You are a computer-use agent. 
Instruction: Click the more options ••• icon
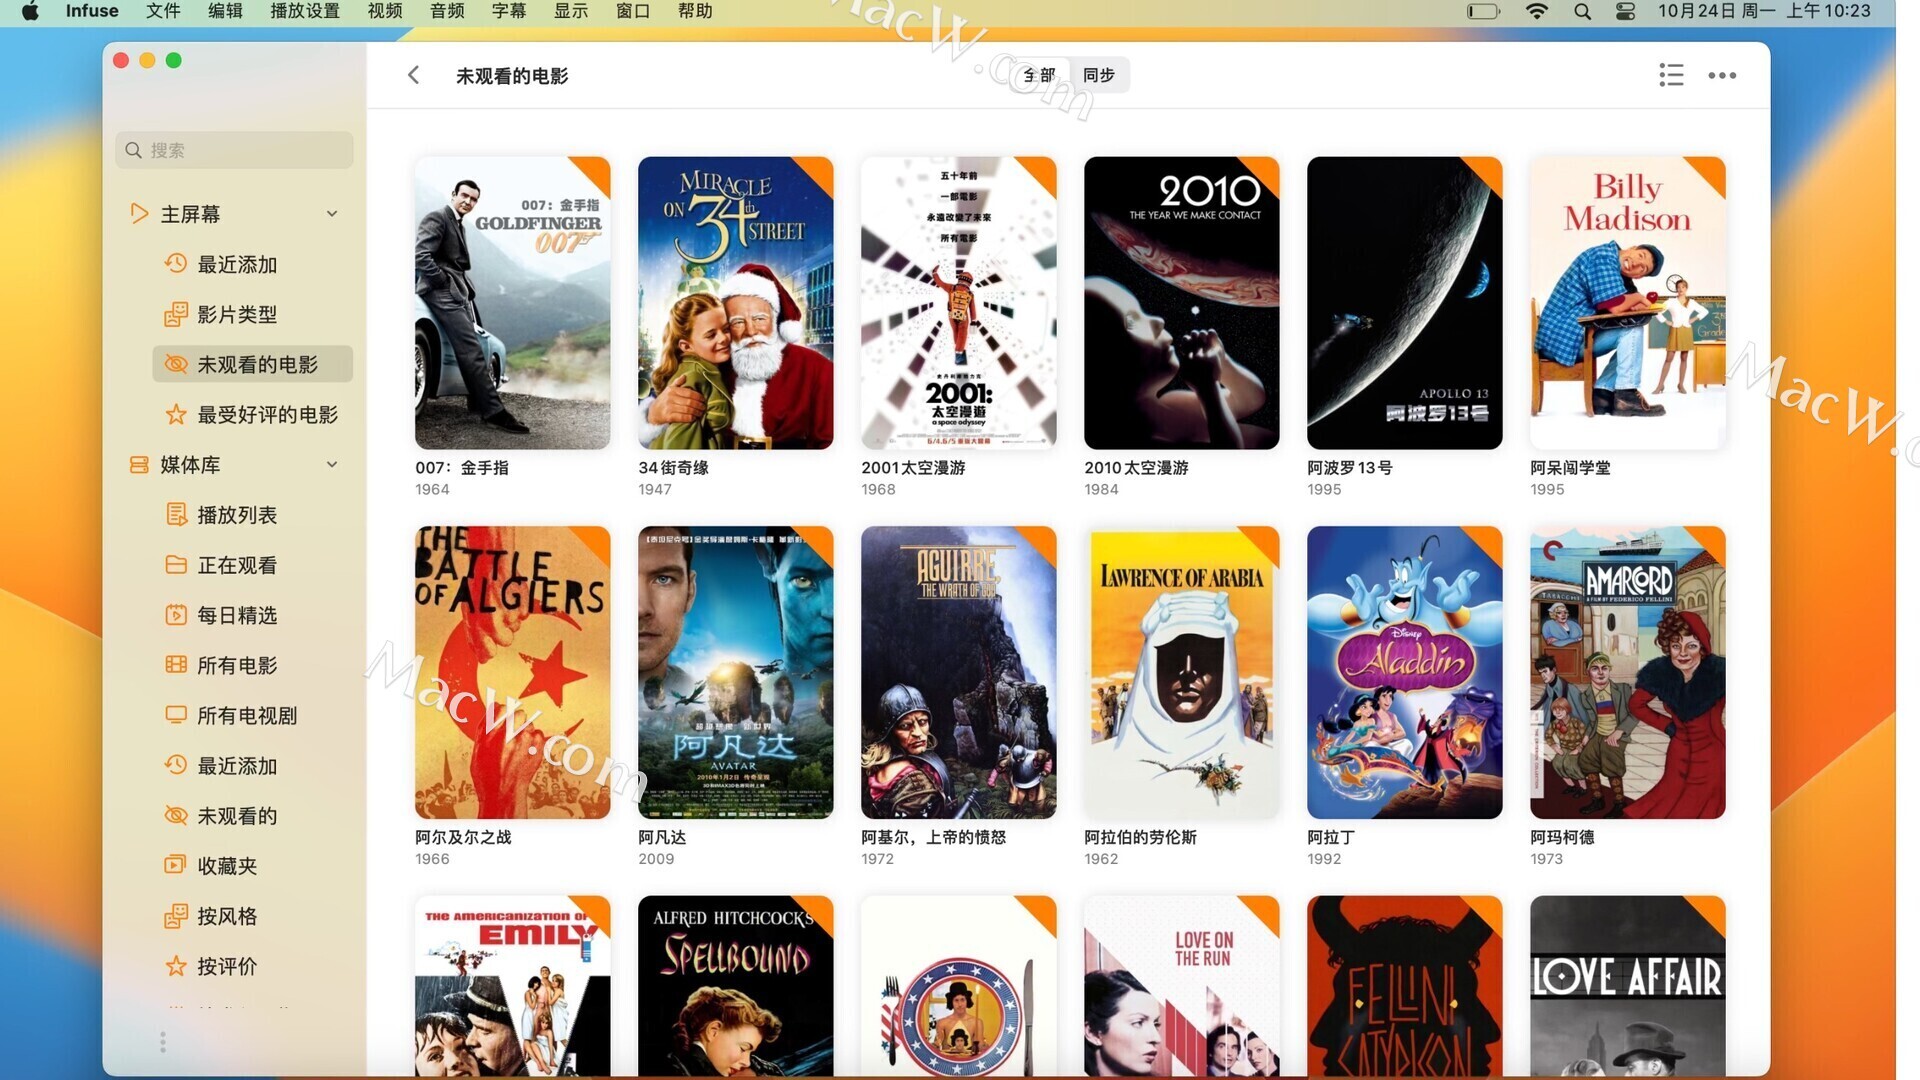coord(1722,75)
